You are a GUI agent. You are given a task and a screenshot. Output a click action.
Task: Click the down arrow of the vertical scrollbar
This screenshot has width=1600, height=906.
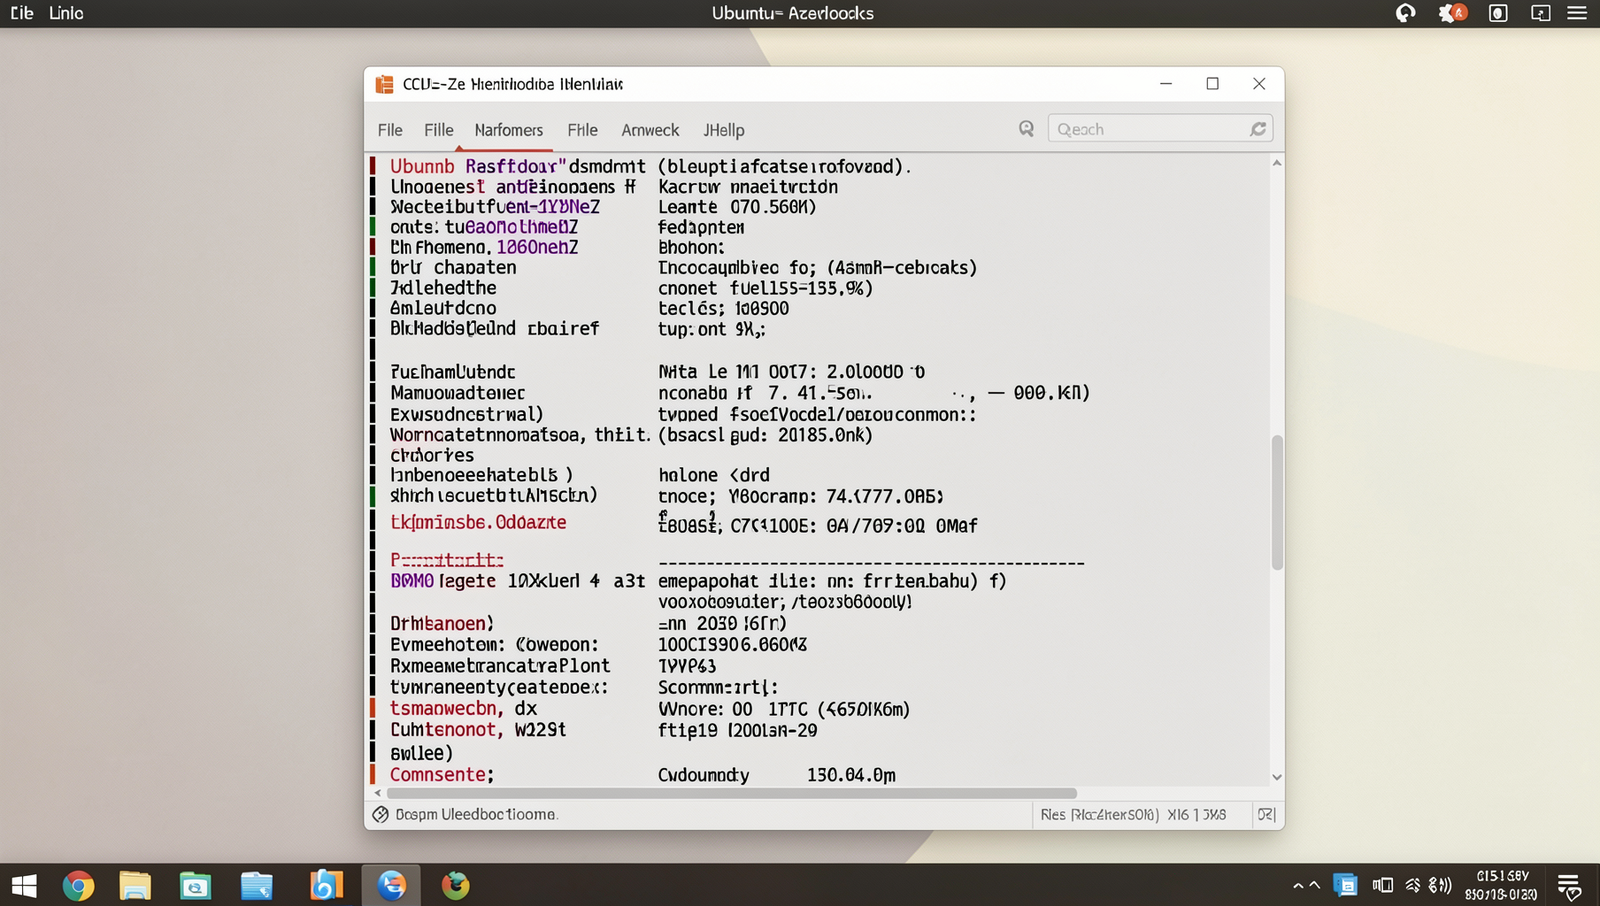(1277, 777)
